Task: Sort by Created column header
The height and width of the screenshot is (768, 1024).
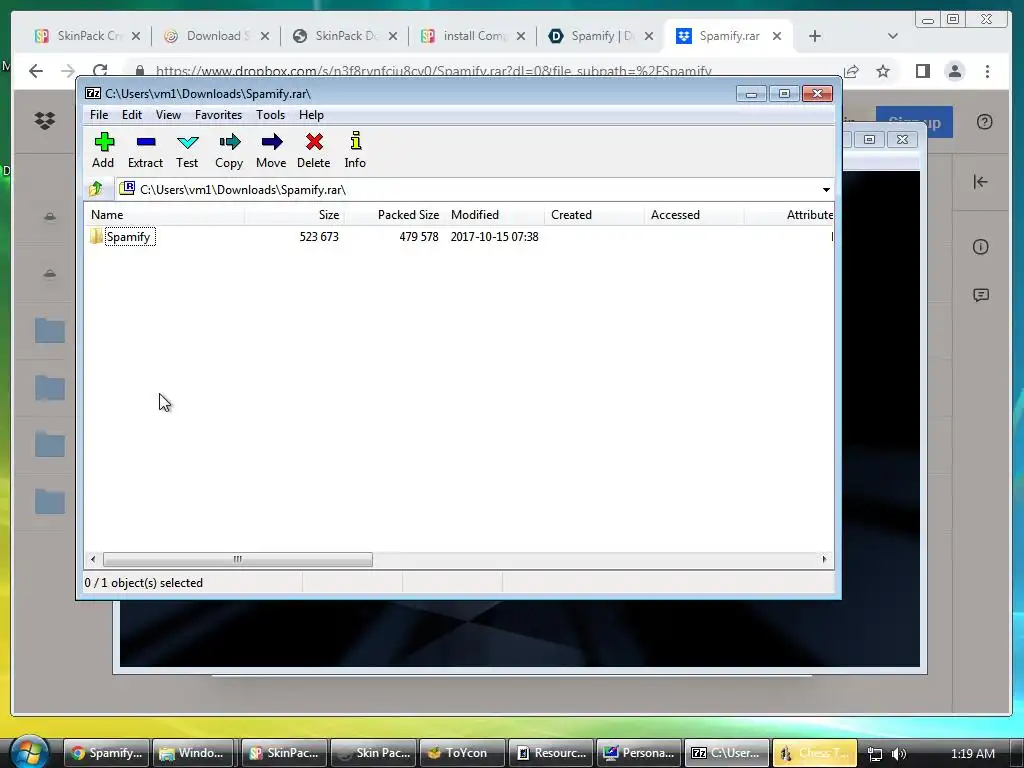Action: [594, 215]
